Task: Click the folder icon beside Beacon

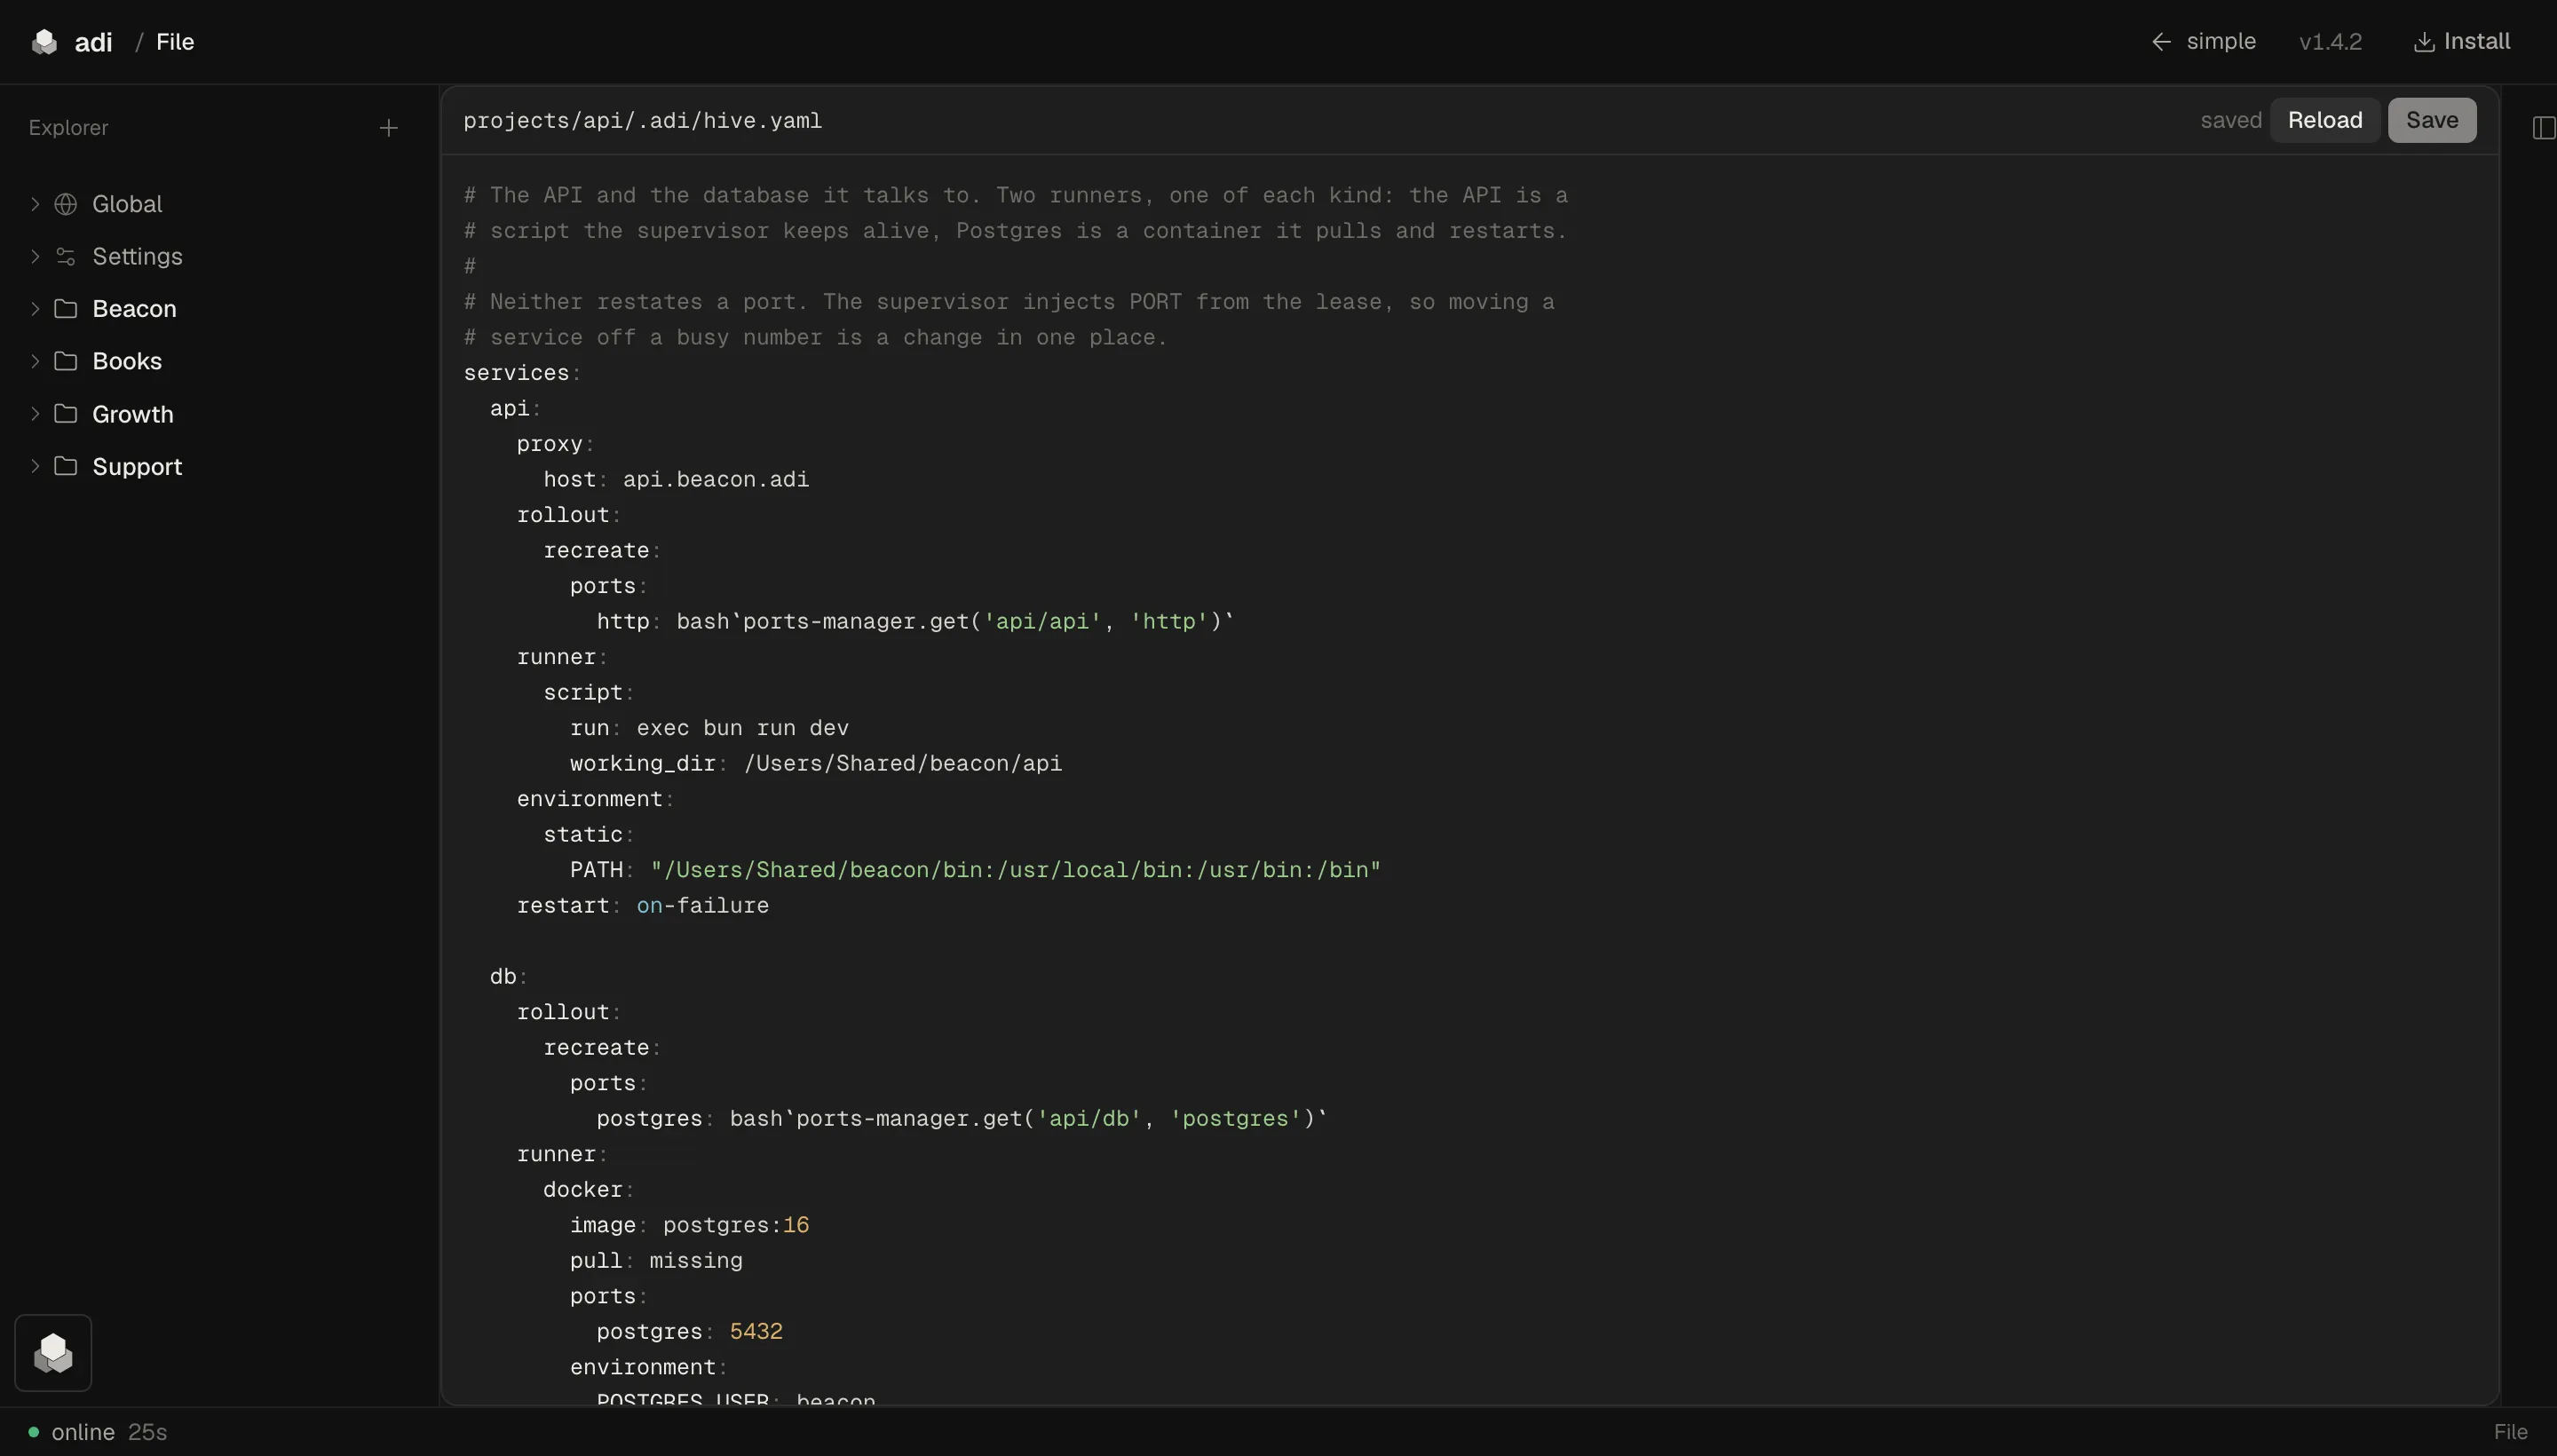Action: [x=66, y=309]
